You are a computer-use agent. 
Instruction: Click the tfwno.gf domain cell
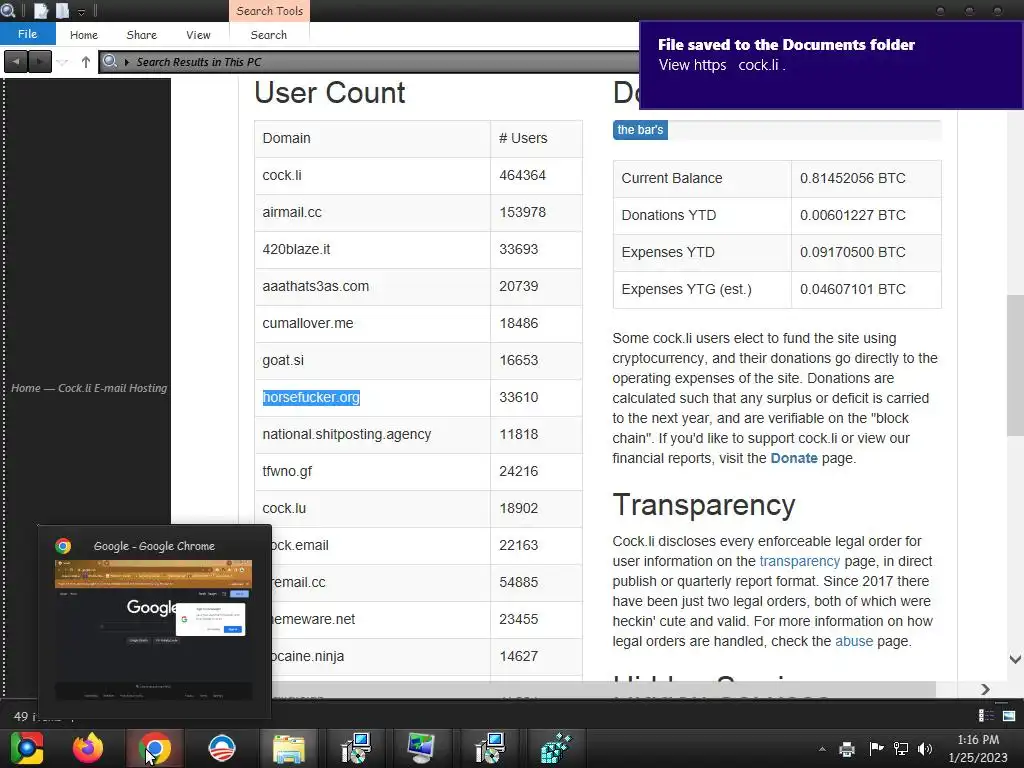coord(372,472)
